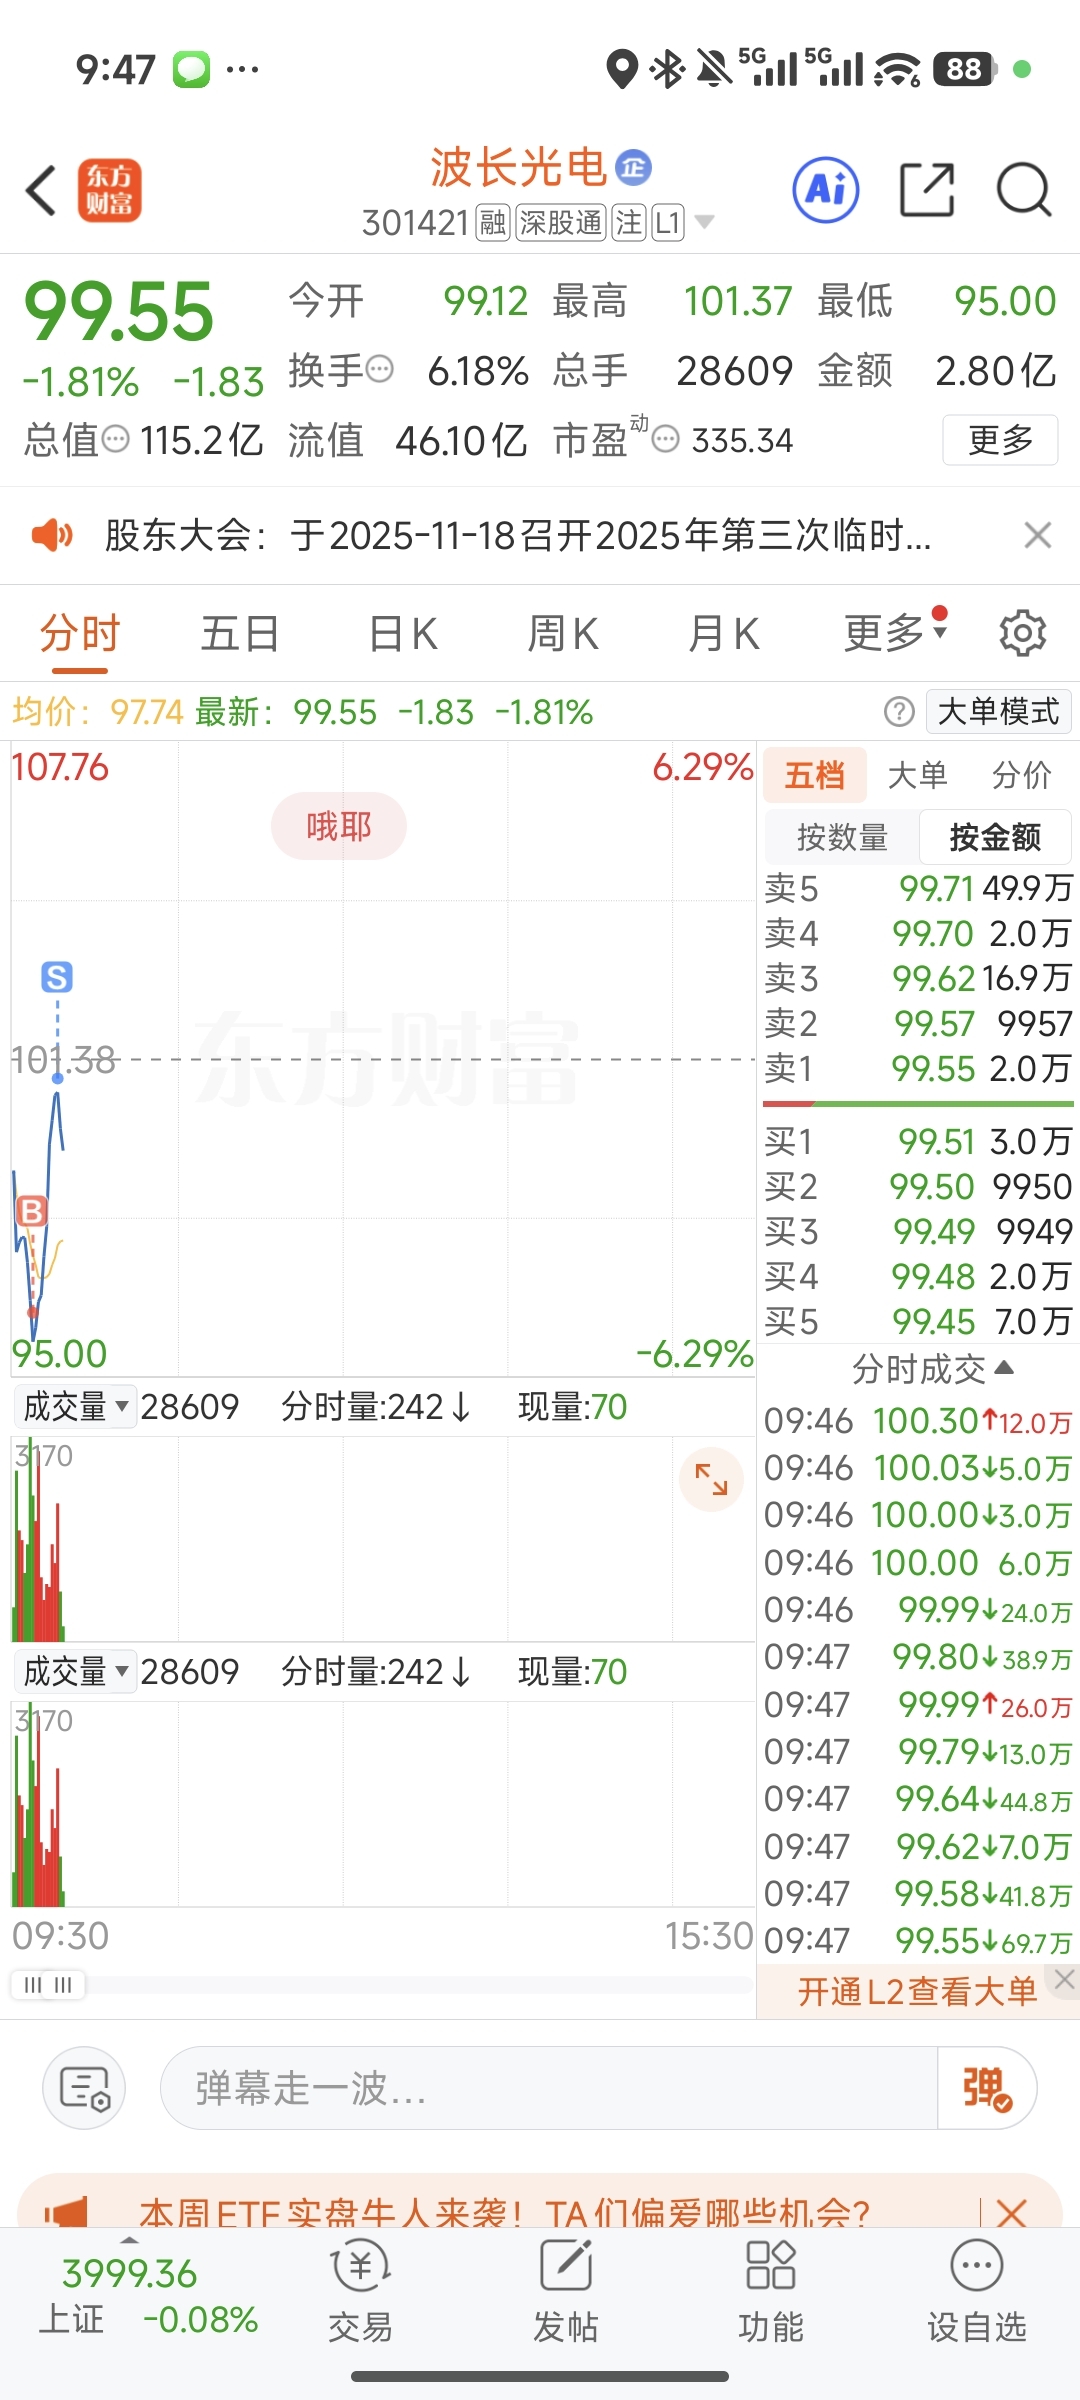Toggle 大单模式 on the chart
Viewport: 1080px width, 2400px height.
click(x=998, y=712)
